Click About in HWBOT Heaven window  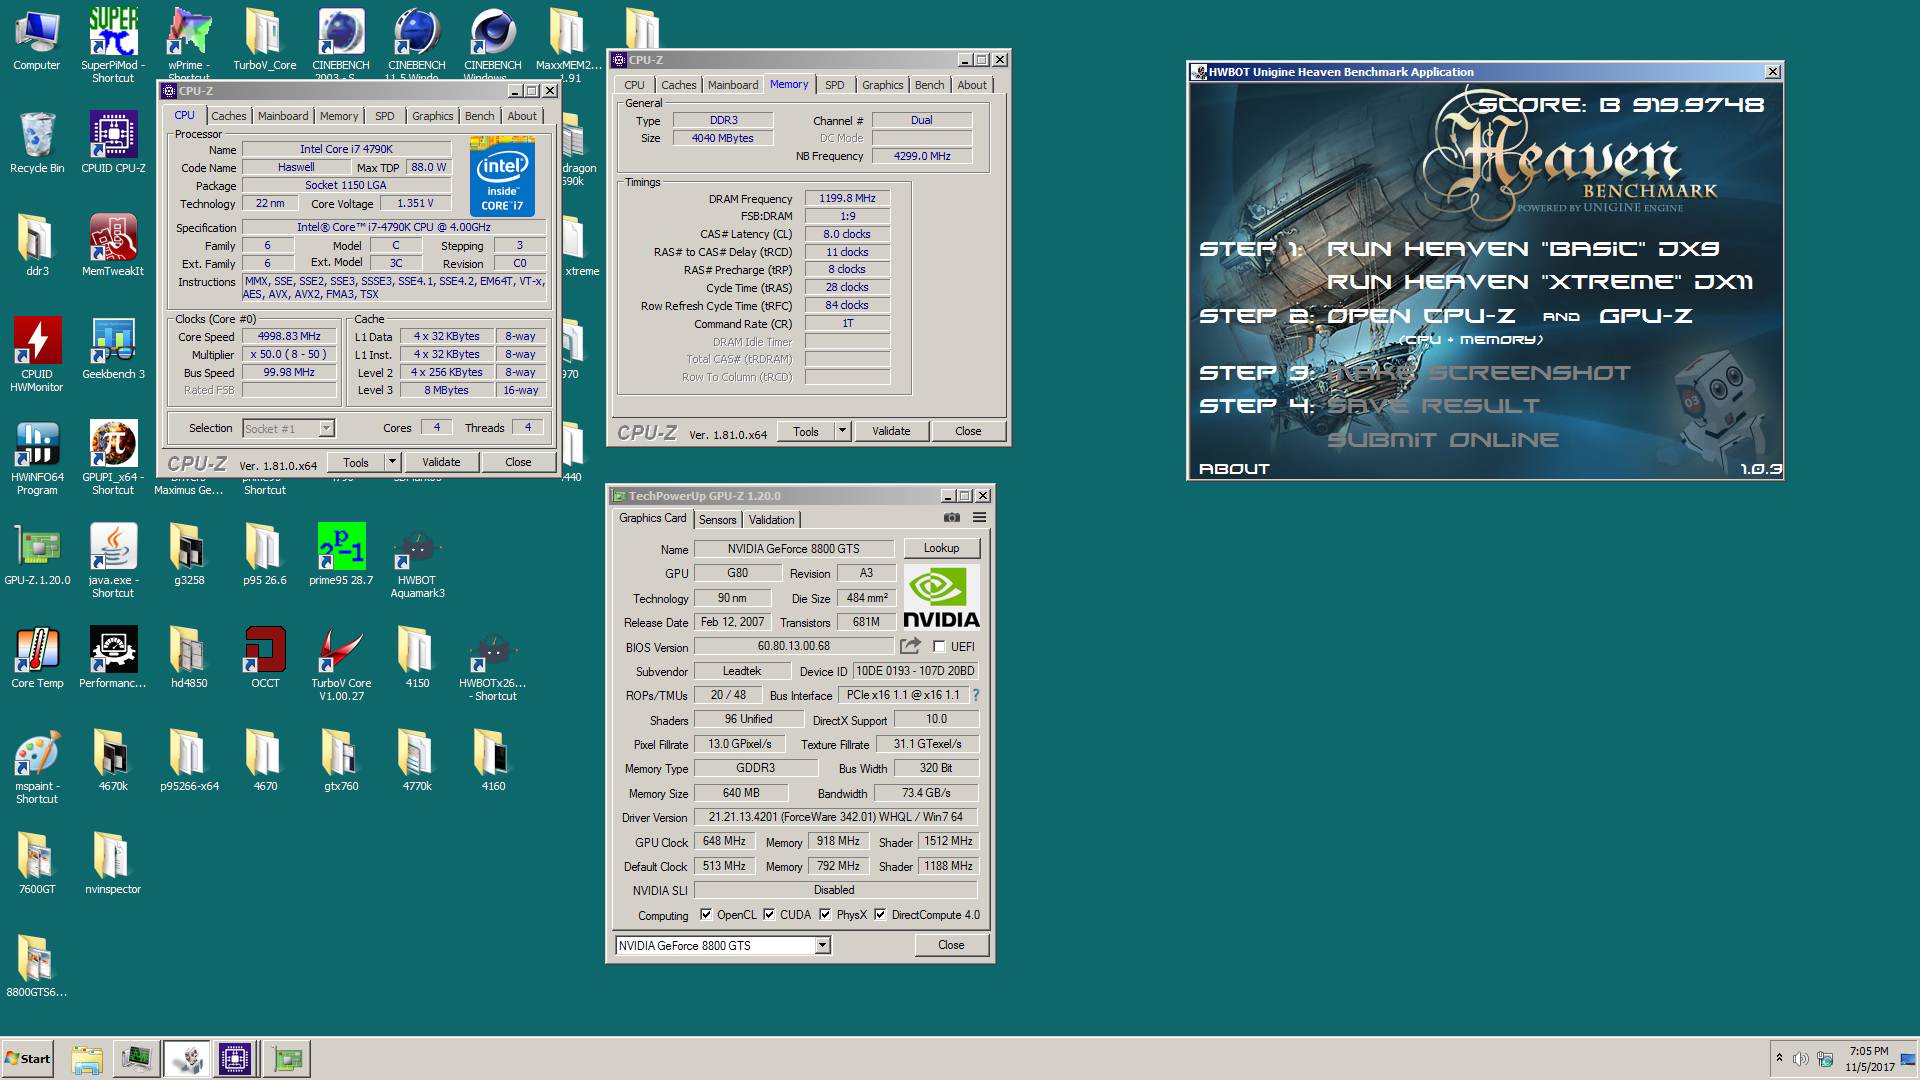click(1234, 468)
